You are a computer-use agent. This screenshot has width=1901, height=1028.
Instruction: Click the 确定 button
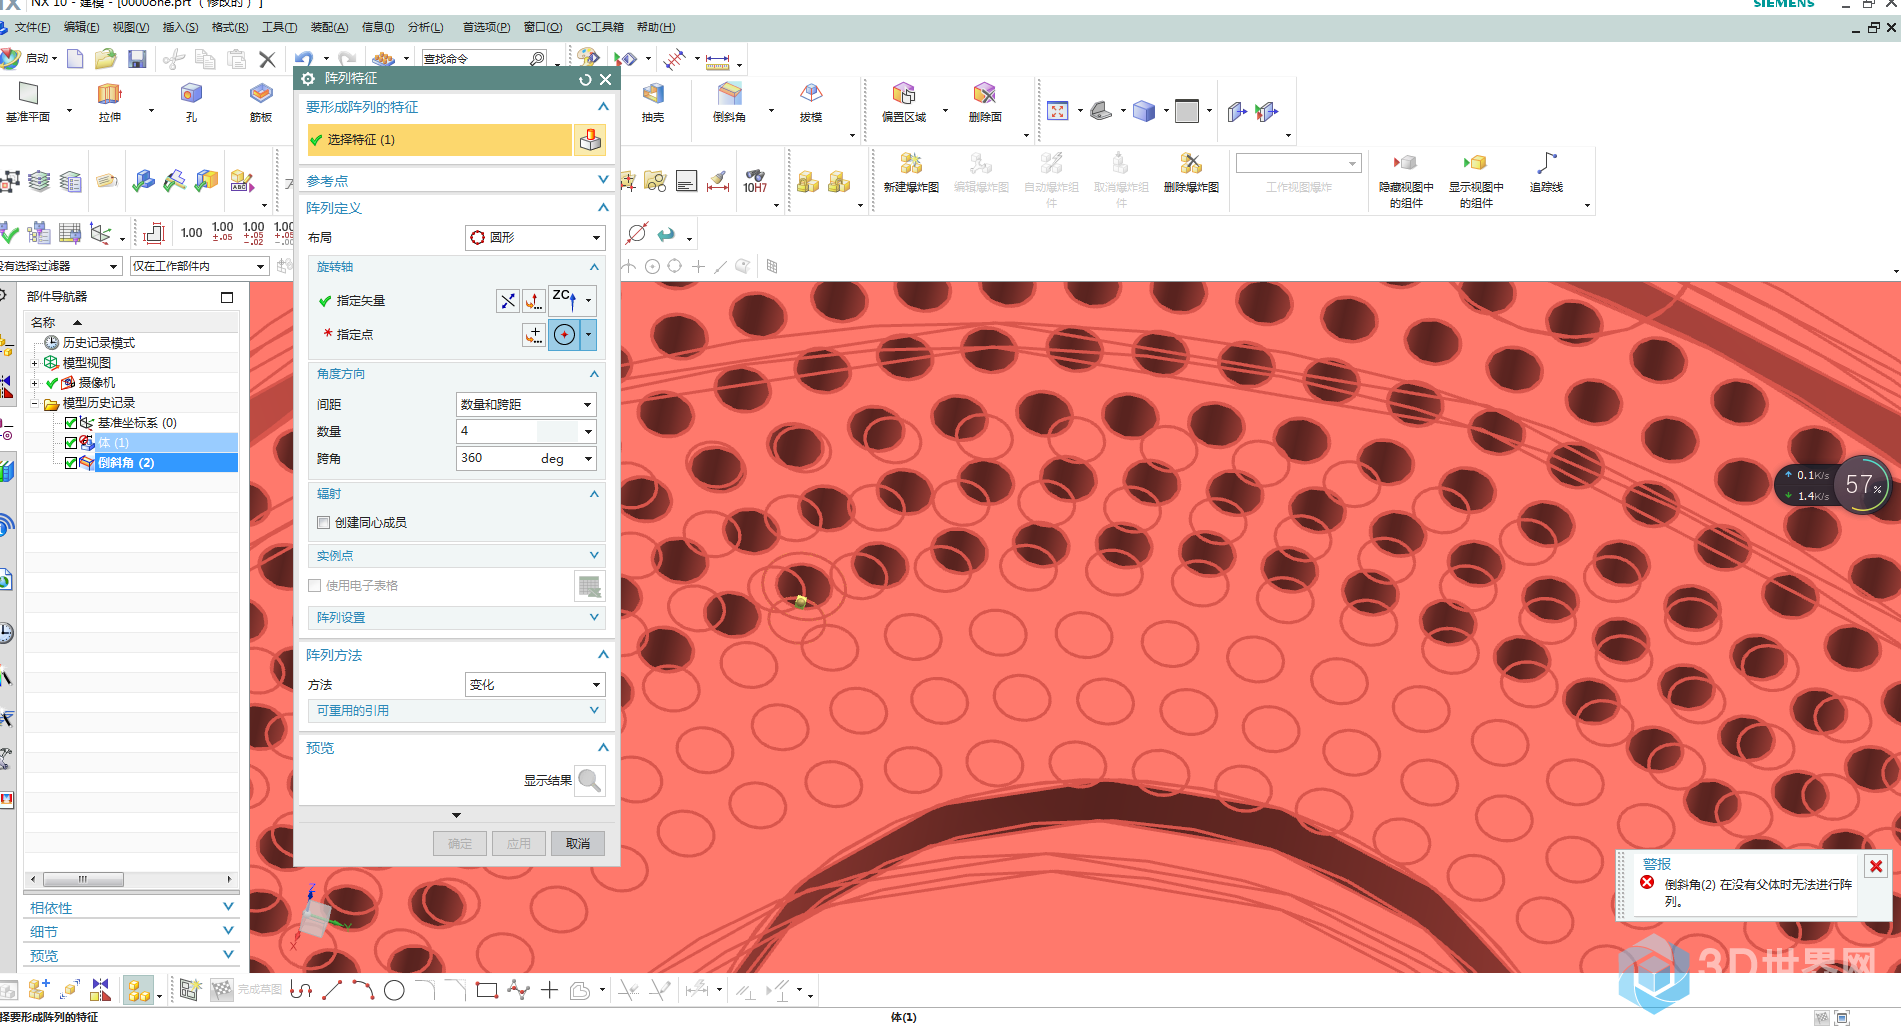pos(460,844)
